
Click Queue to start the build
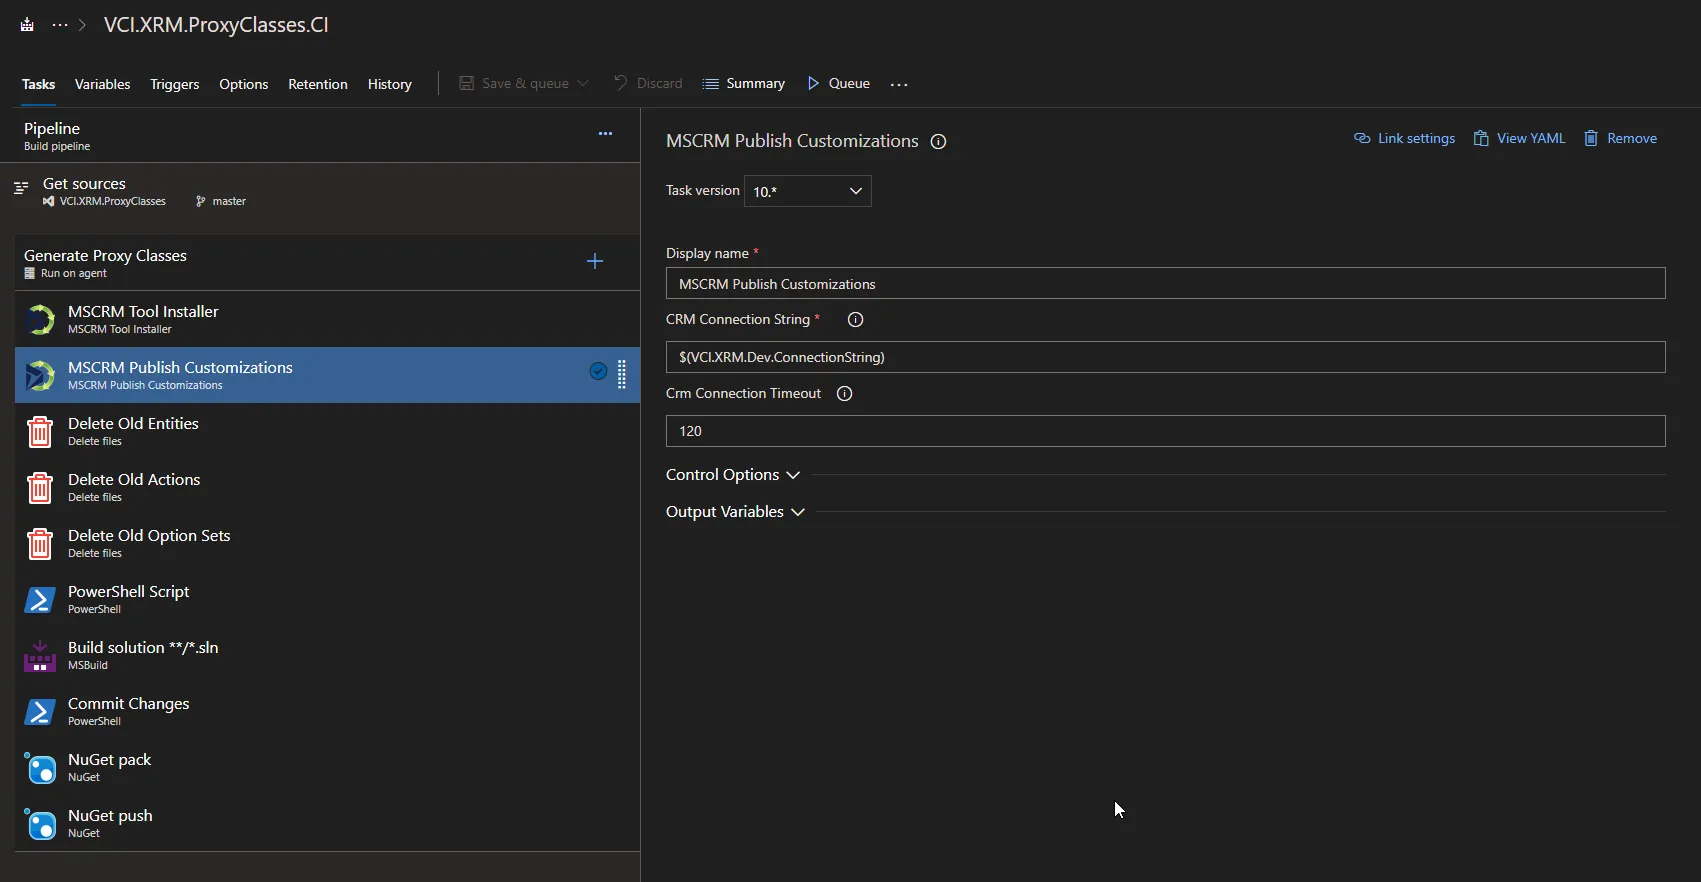click(x=838, y=84)
